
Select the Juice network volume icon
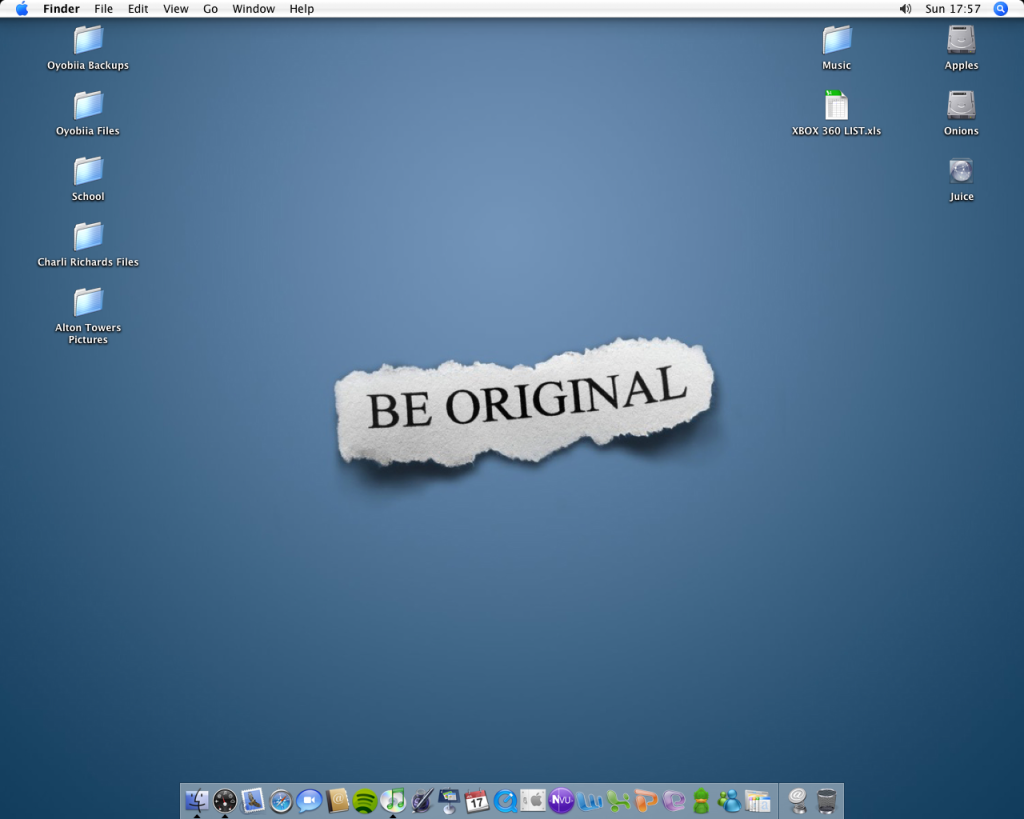click(x=961, y=179)
